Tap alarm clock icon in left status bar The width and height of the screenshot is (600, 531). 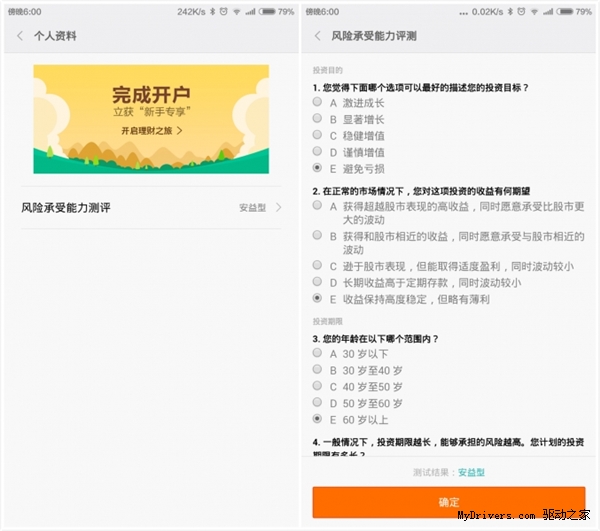coord(226,11)
